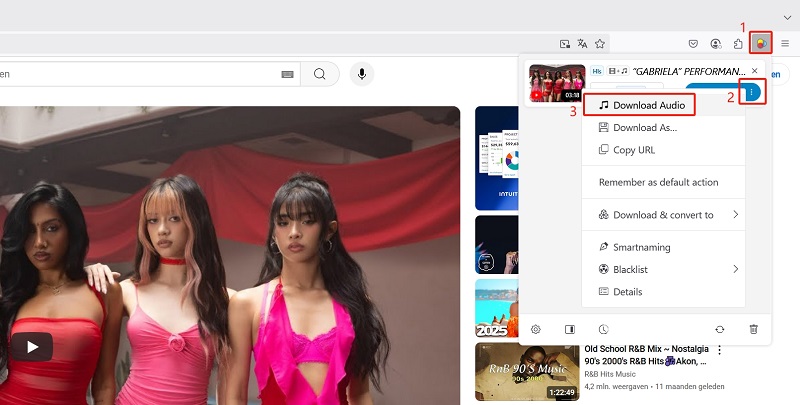Play the main video with the play button
800x405 pixels.
click(32, 347)
